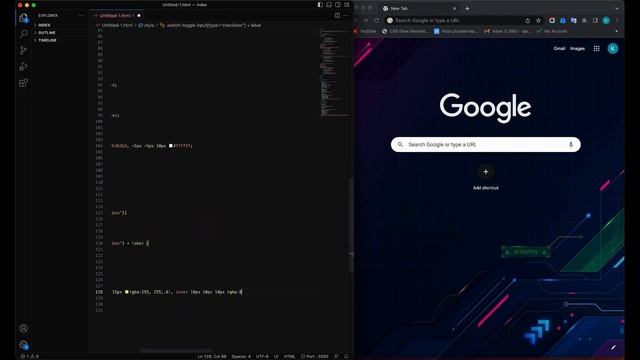Split the VS Code editor right
The width and height of the screenshot is (640, 360).
click(x=337, y=16)
